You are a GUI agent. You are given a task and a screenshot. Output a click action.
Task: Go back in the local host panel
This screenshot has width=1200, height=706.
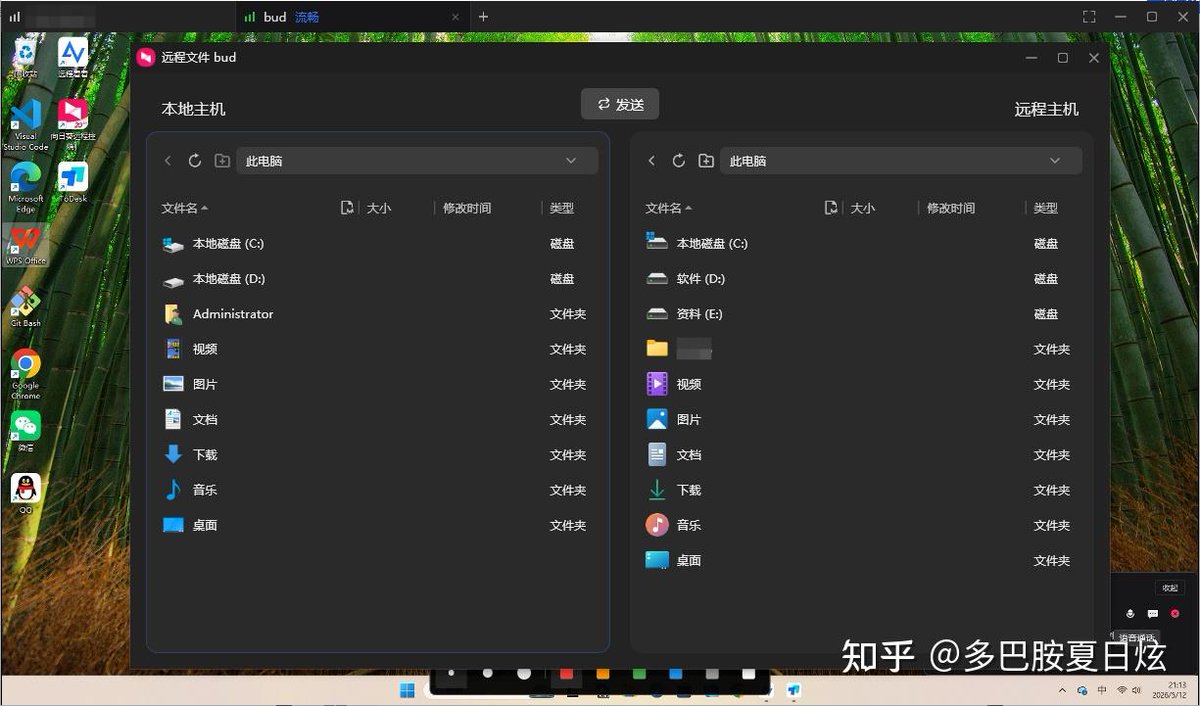click(x=168, y=161)
